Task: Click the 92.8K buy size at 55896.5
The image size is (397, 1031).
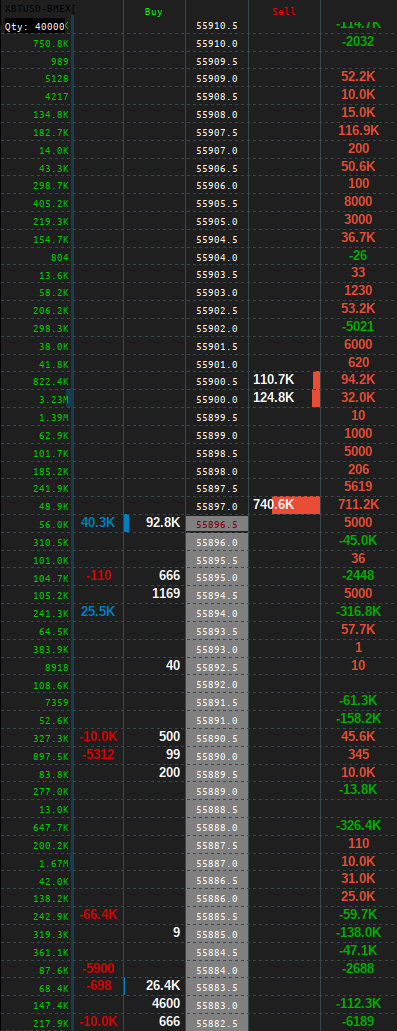Action: [x=163, y=523]
